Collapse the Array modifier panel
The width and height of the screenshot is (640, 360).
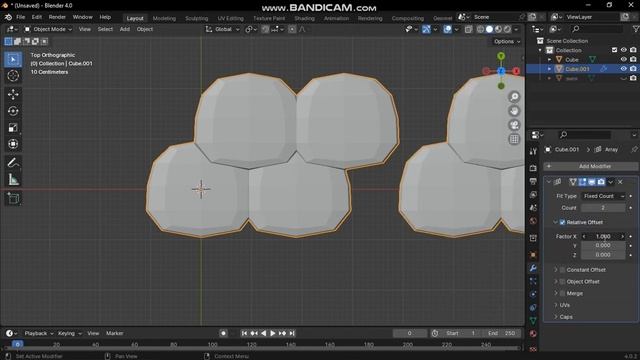(549, 182)
